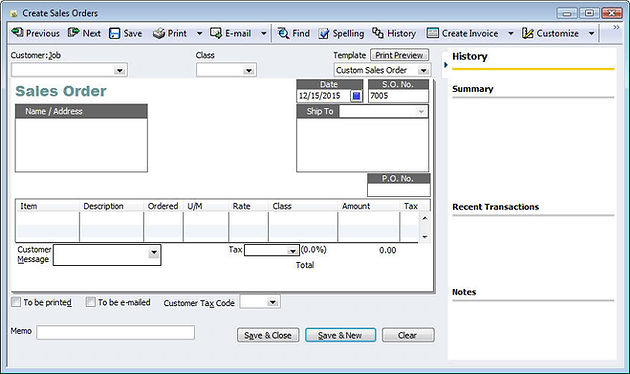This screenshot has height=374, width=630.
Task: Click the E-mail toolbar icon
Action: click(x=216, y=33)
